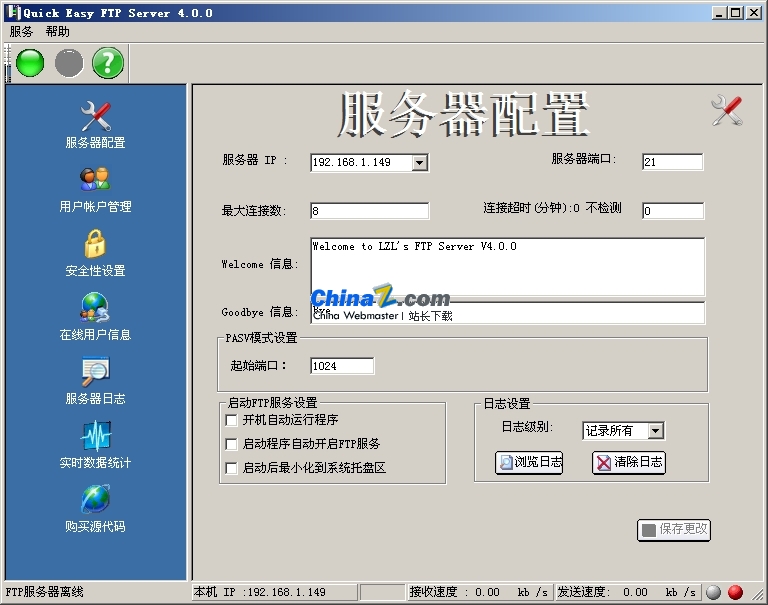Click the 服务器 IP 192.168.1.149 text box
This screenshot has height=605, width=768.
(x=361, y=163)
